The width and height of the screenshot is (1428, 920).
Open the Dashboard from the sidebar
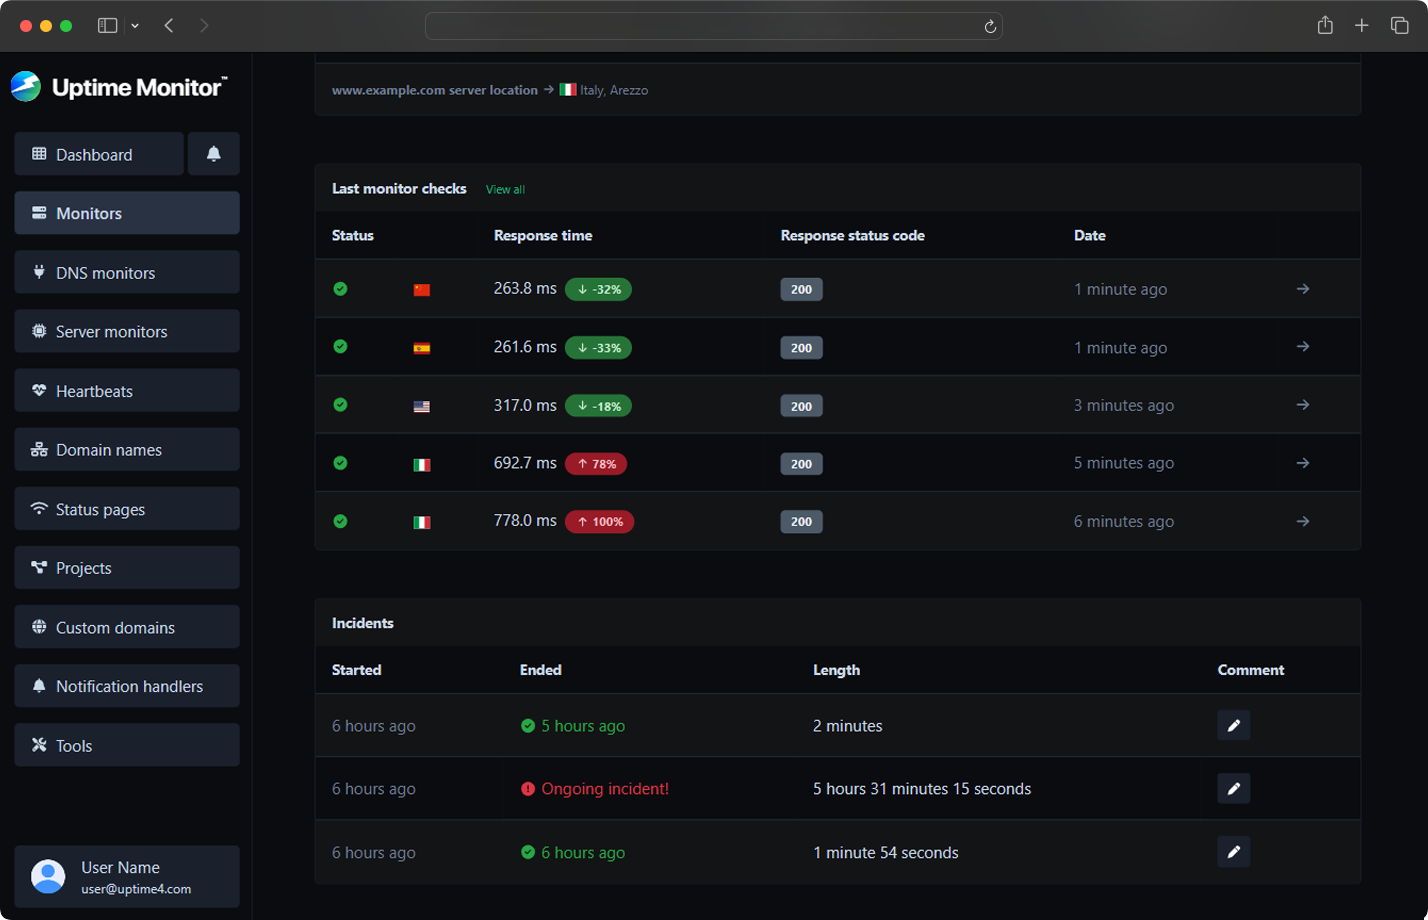98,154
